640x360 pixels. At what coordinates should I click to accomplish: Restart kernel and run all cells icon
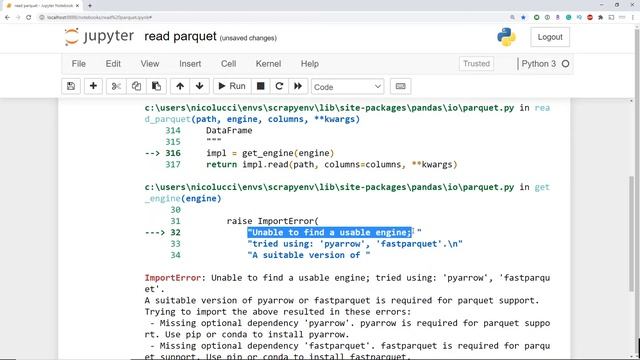pyautogui.click(x=298, y=87)
